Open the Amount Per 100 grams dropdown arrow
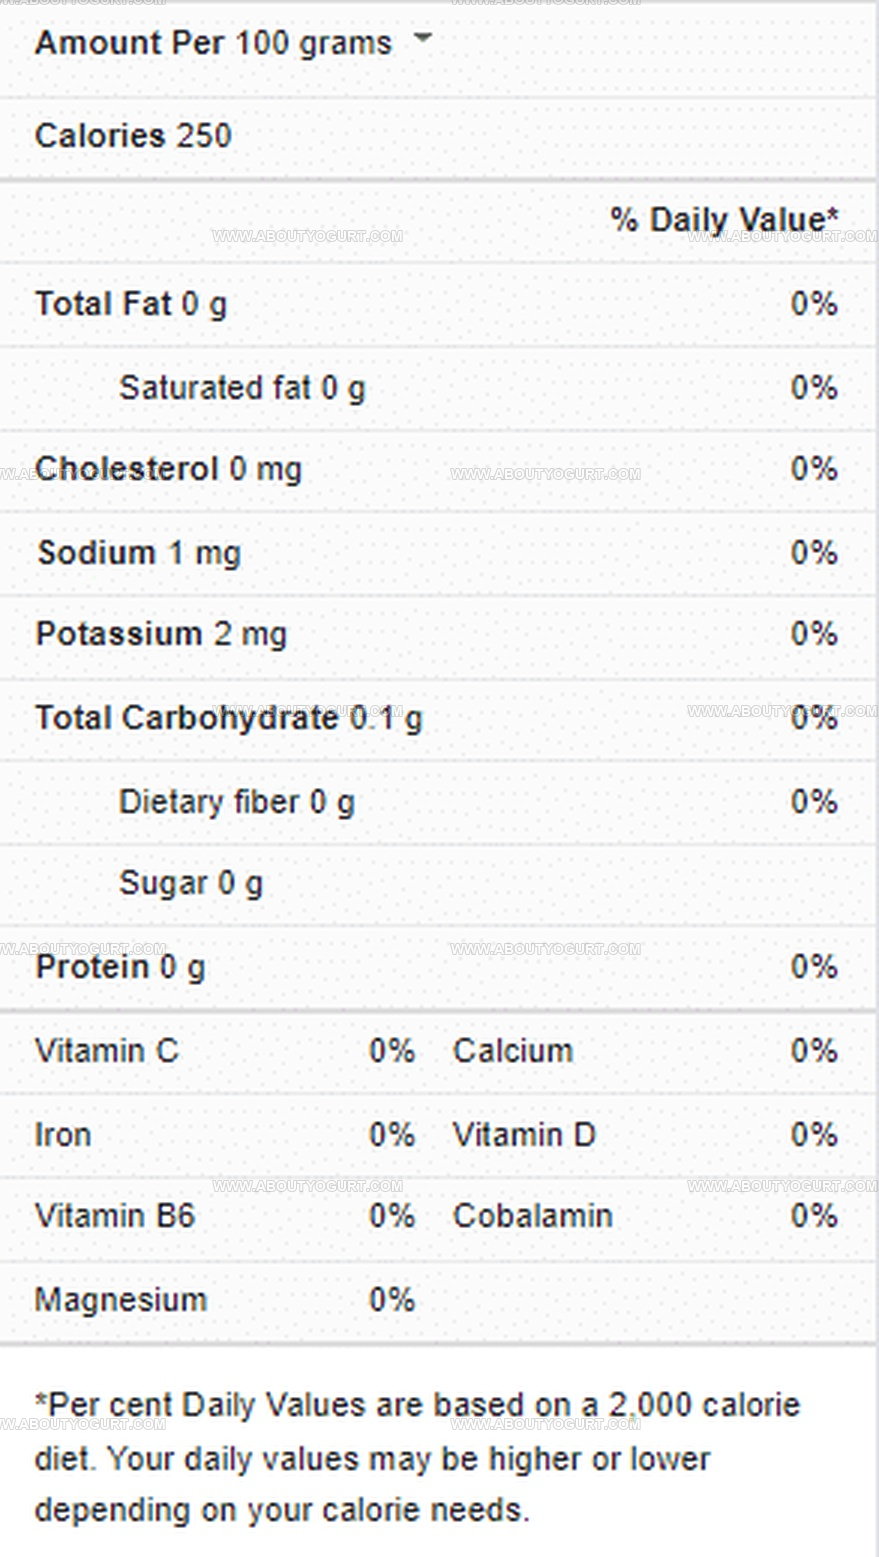The width and height of the screenshot is (879, 1557). coord(423,38)
